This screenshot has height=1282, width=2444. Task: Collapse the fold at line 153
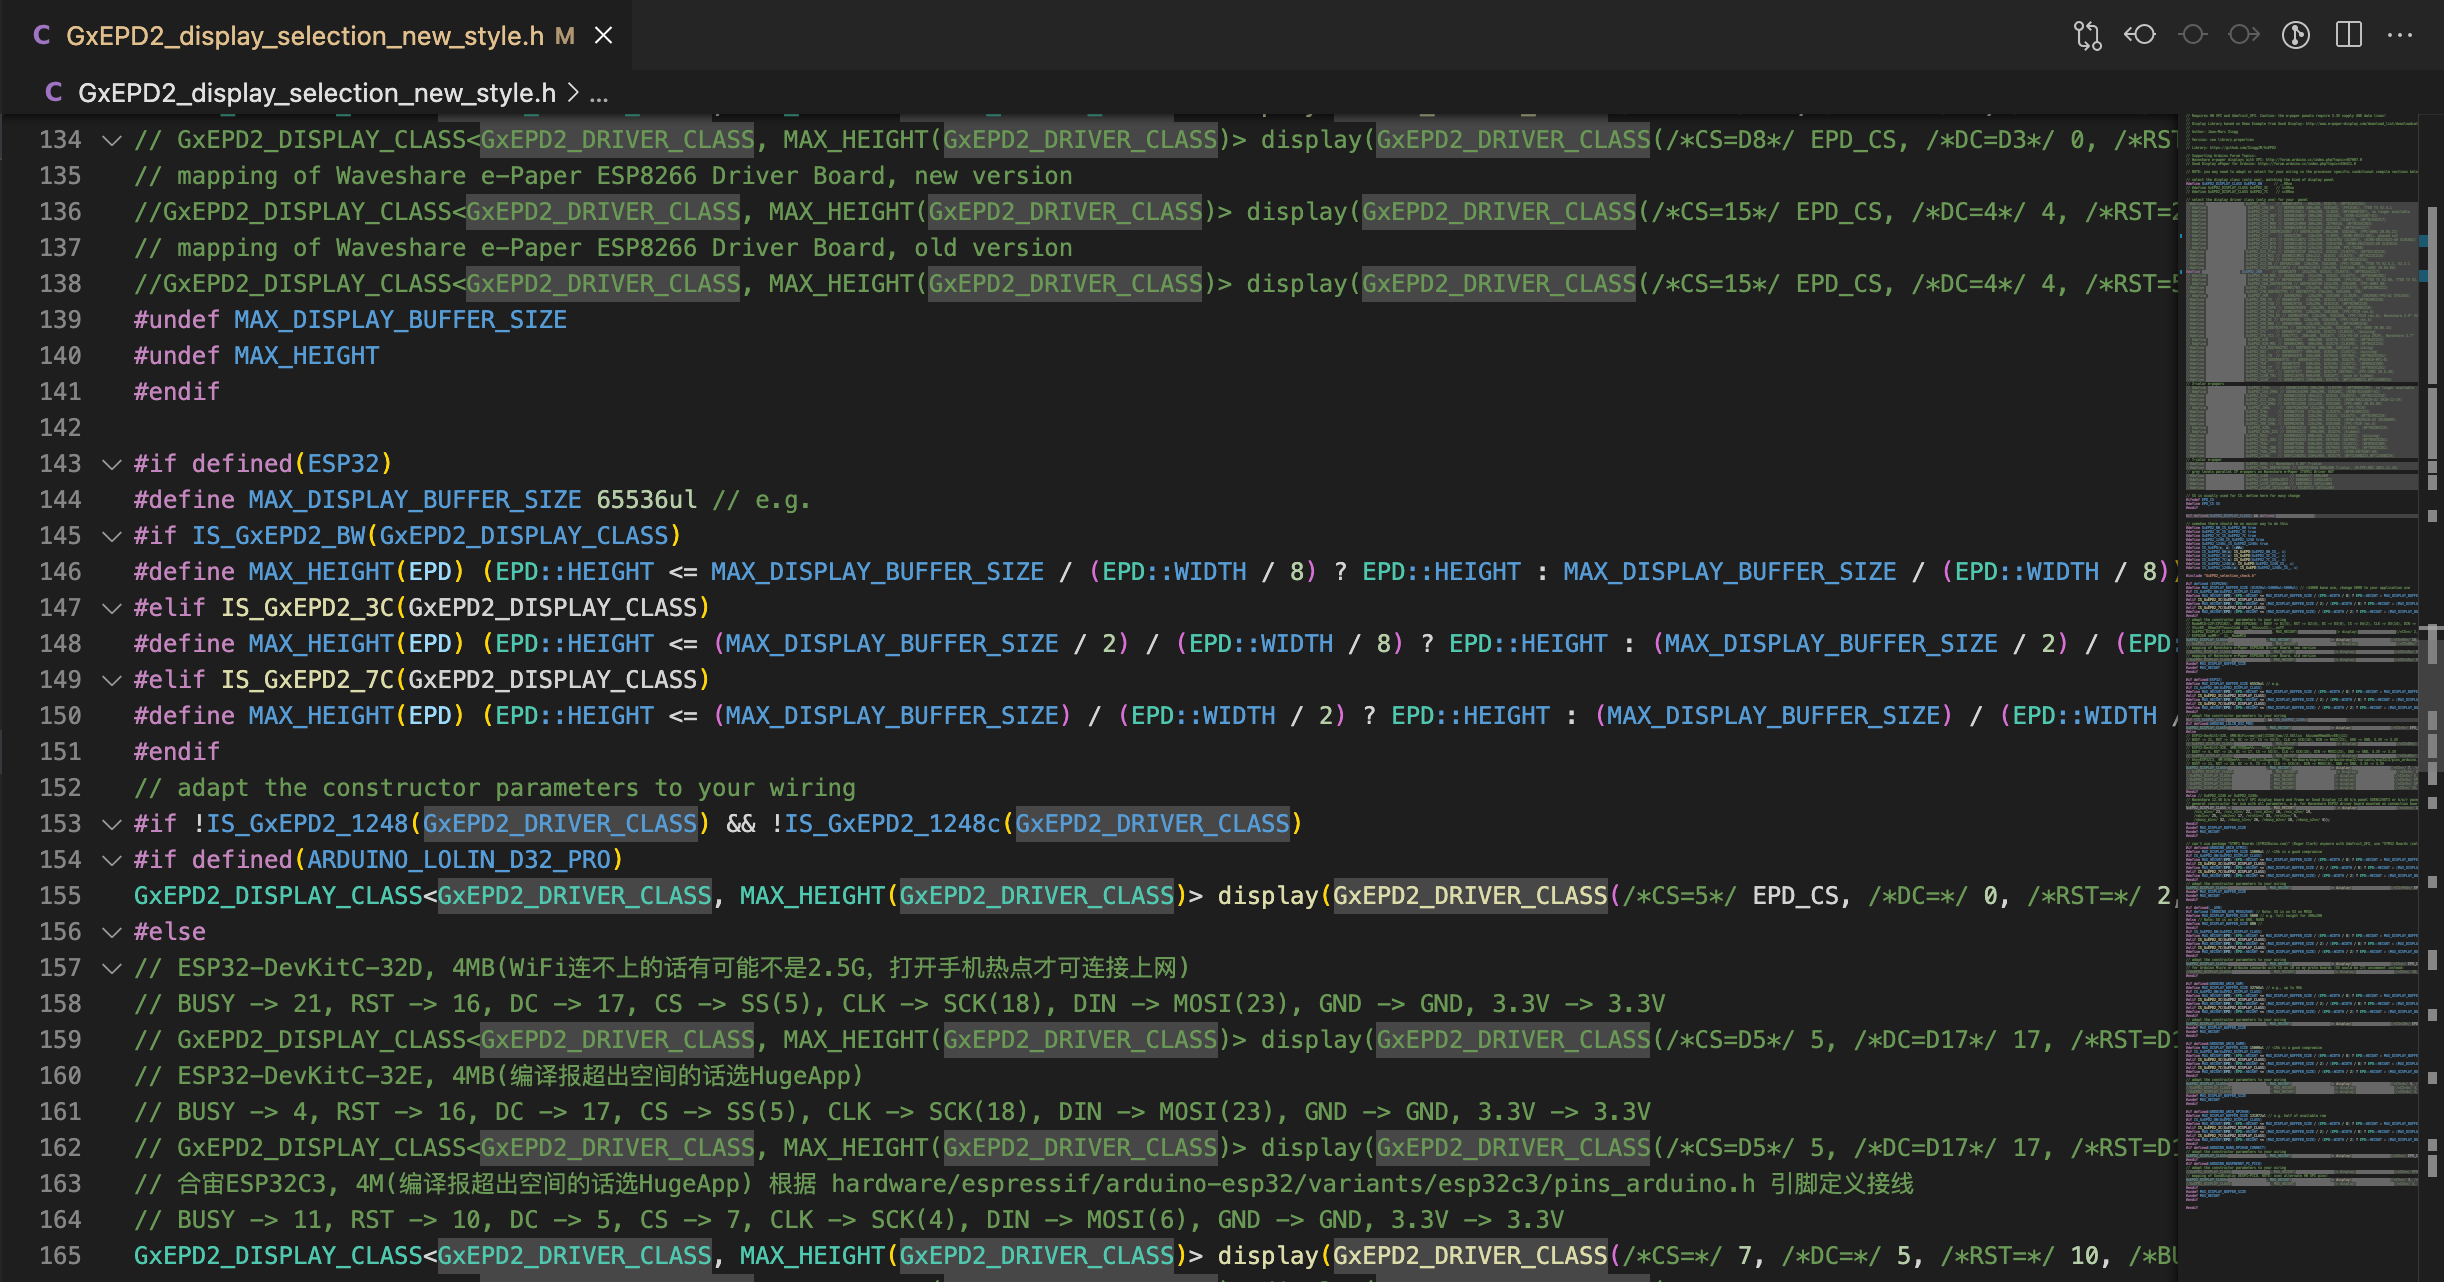pos(112,824)
